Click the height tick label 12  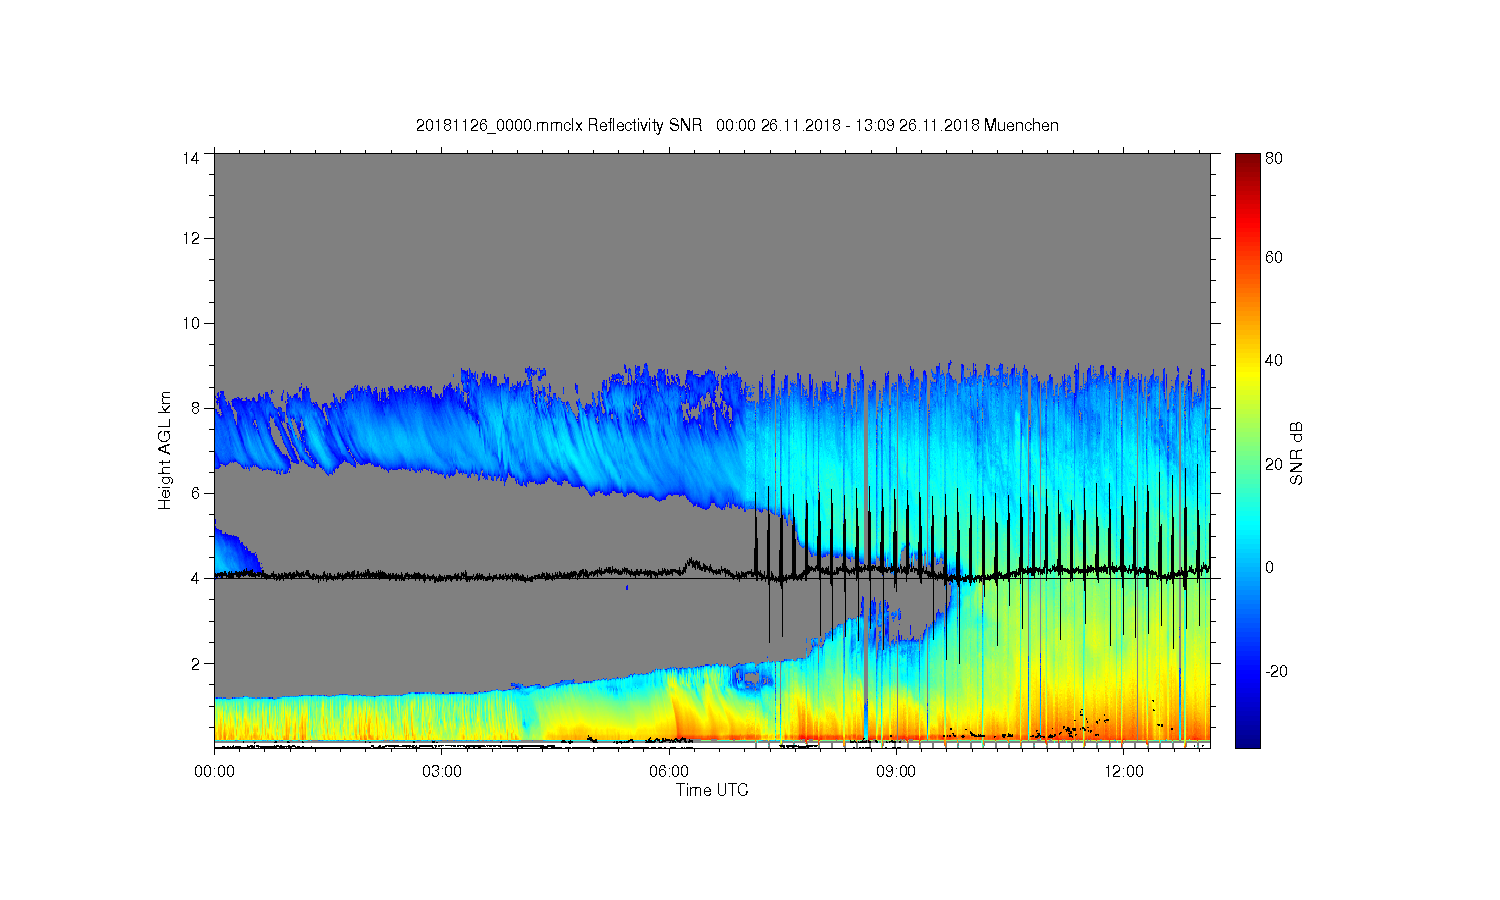click(x=191, y=238)
